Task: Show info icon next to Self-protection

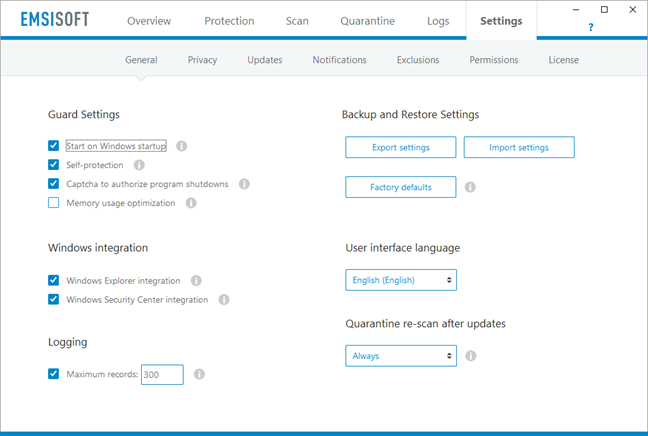Action: pos(139,165)
